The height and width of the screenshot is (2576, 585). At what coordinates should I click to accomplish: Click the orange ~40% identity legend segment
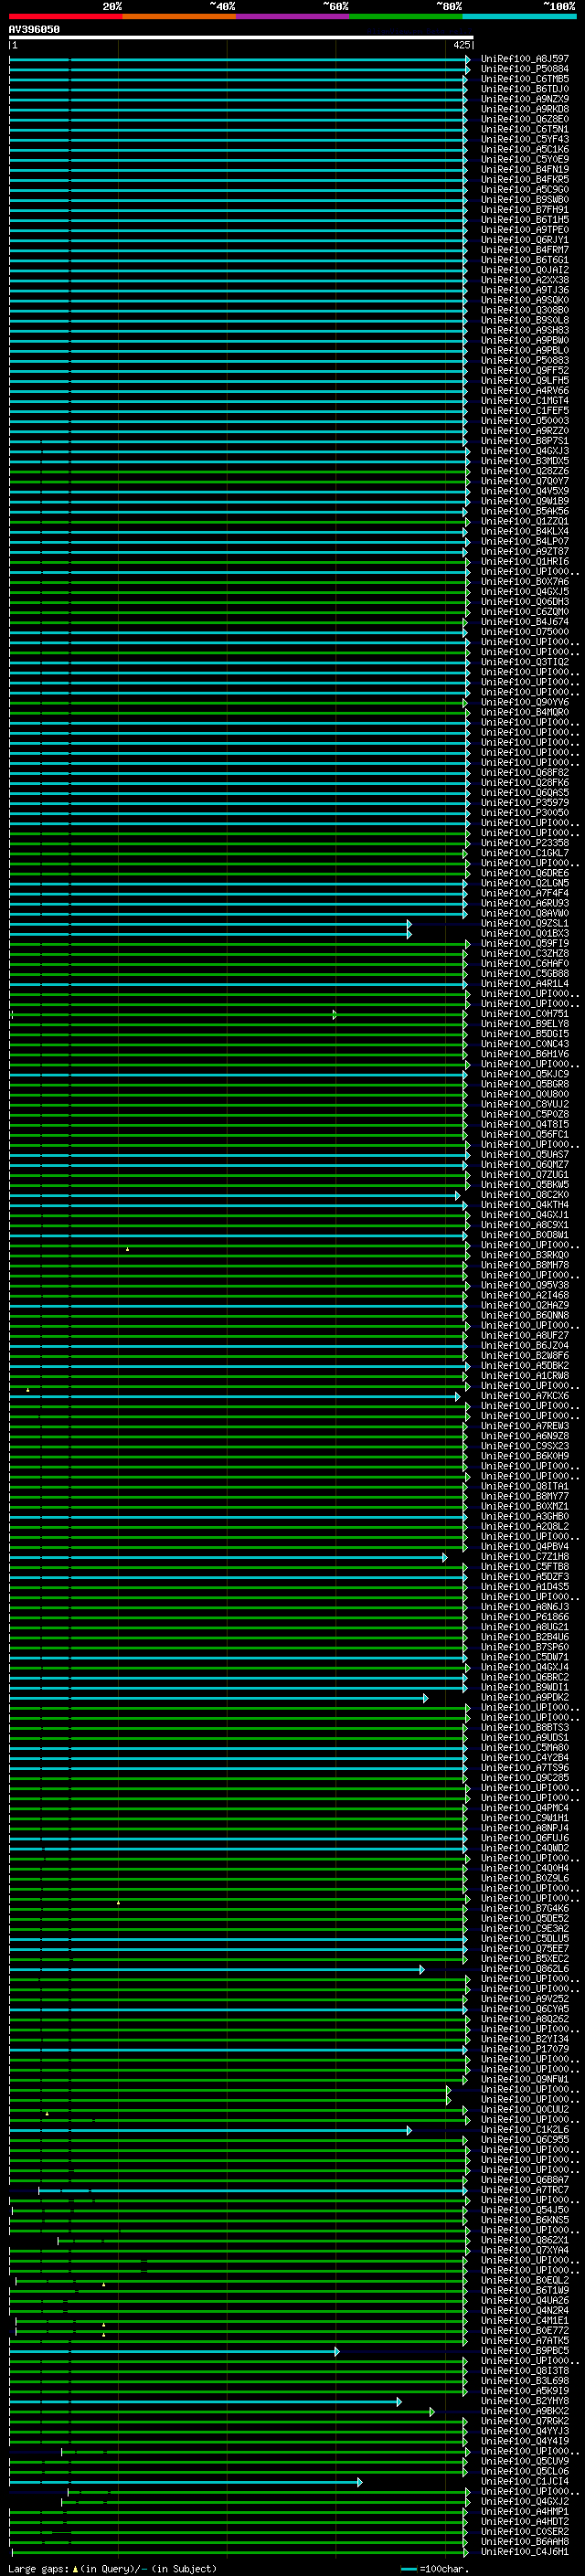[x=180, y=16]
